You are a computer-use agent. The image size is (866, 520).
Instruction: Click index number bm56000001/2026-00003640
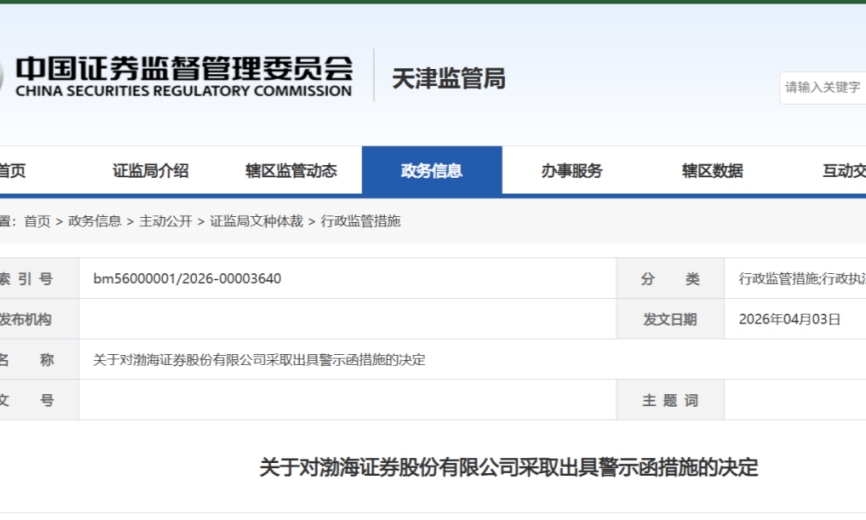(187, 279)
